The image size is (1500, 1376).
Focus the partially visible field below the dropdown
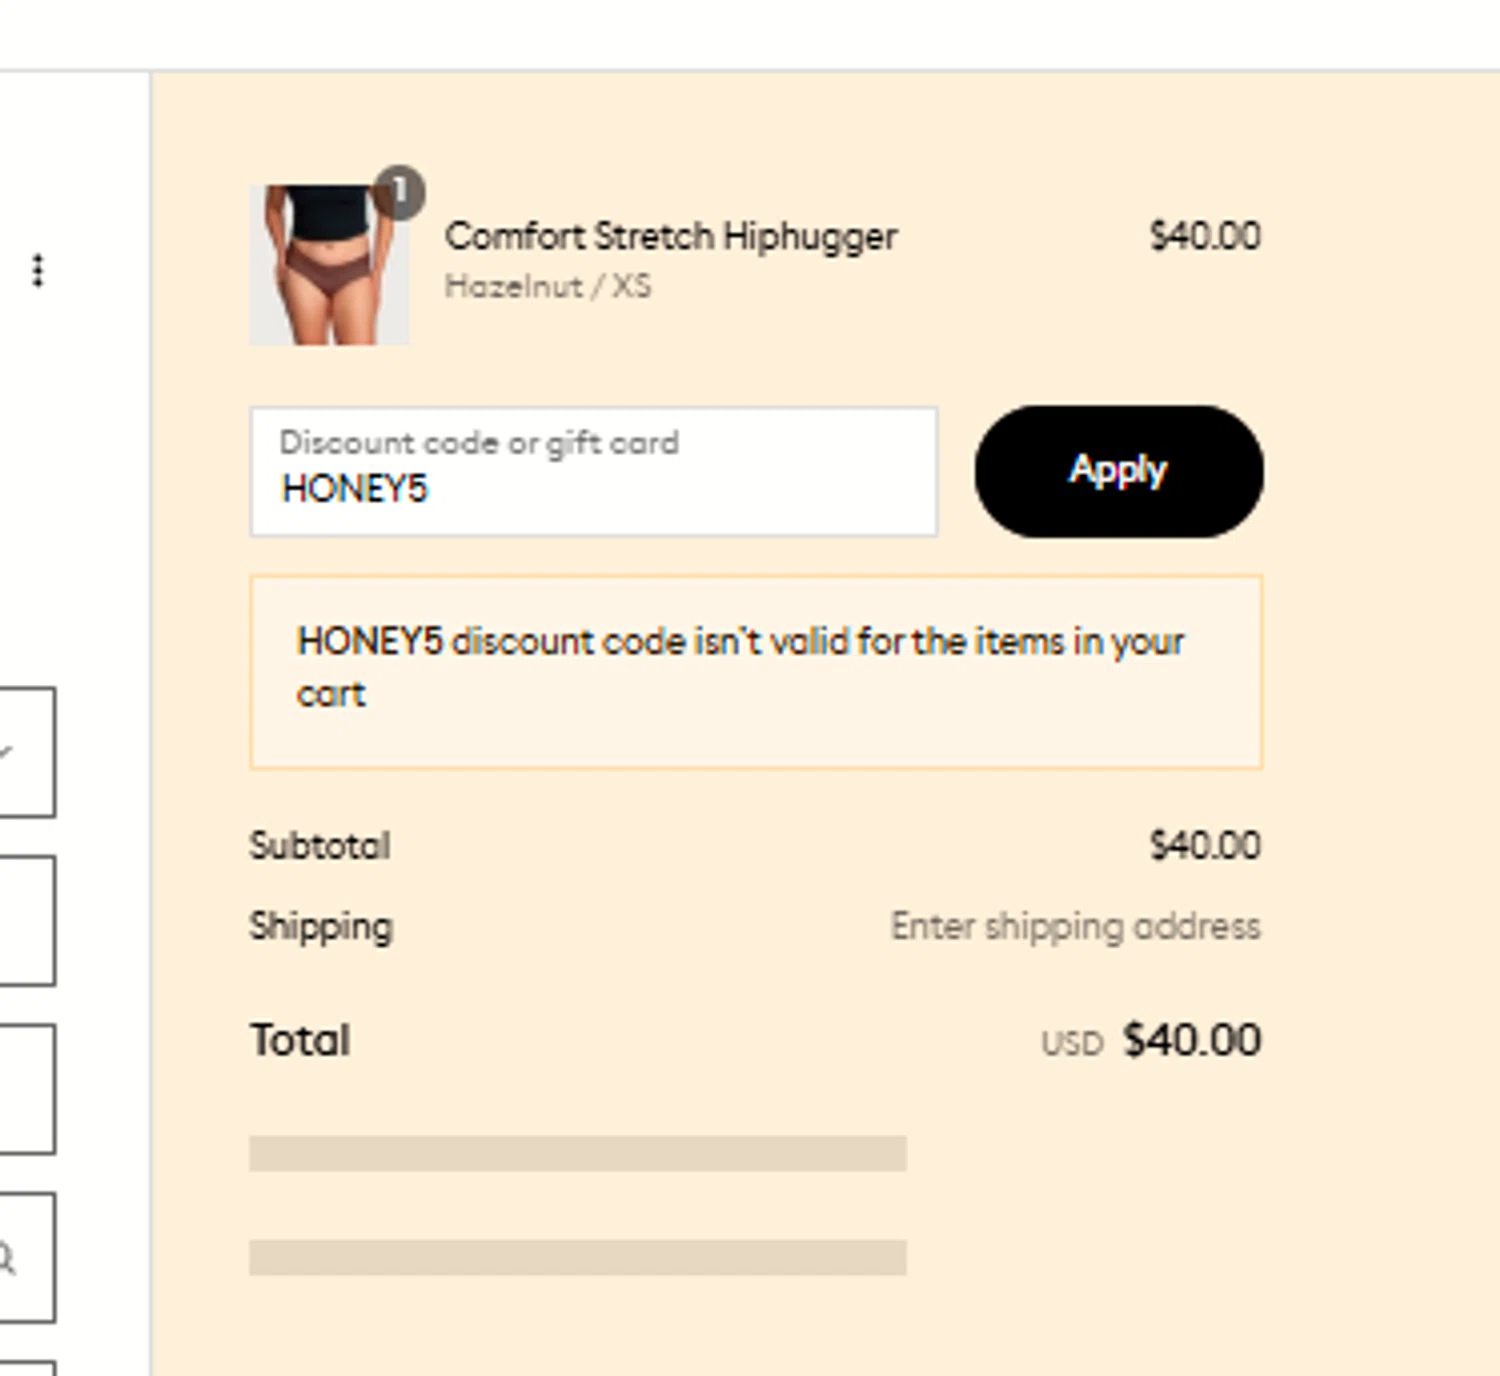(x=27, y=920)
